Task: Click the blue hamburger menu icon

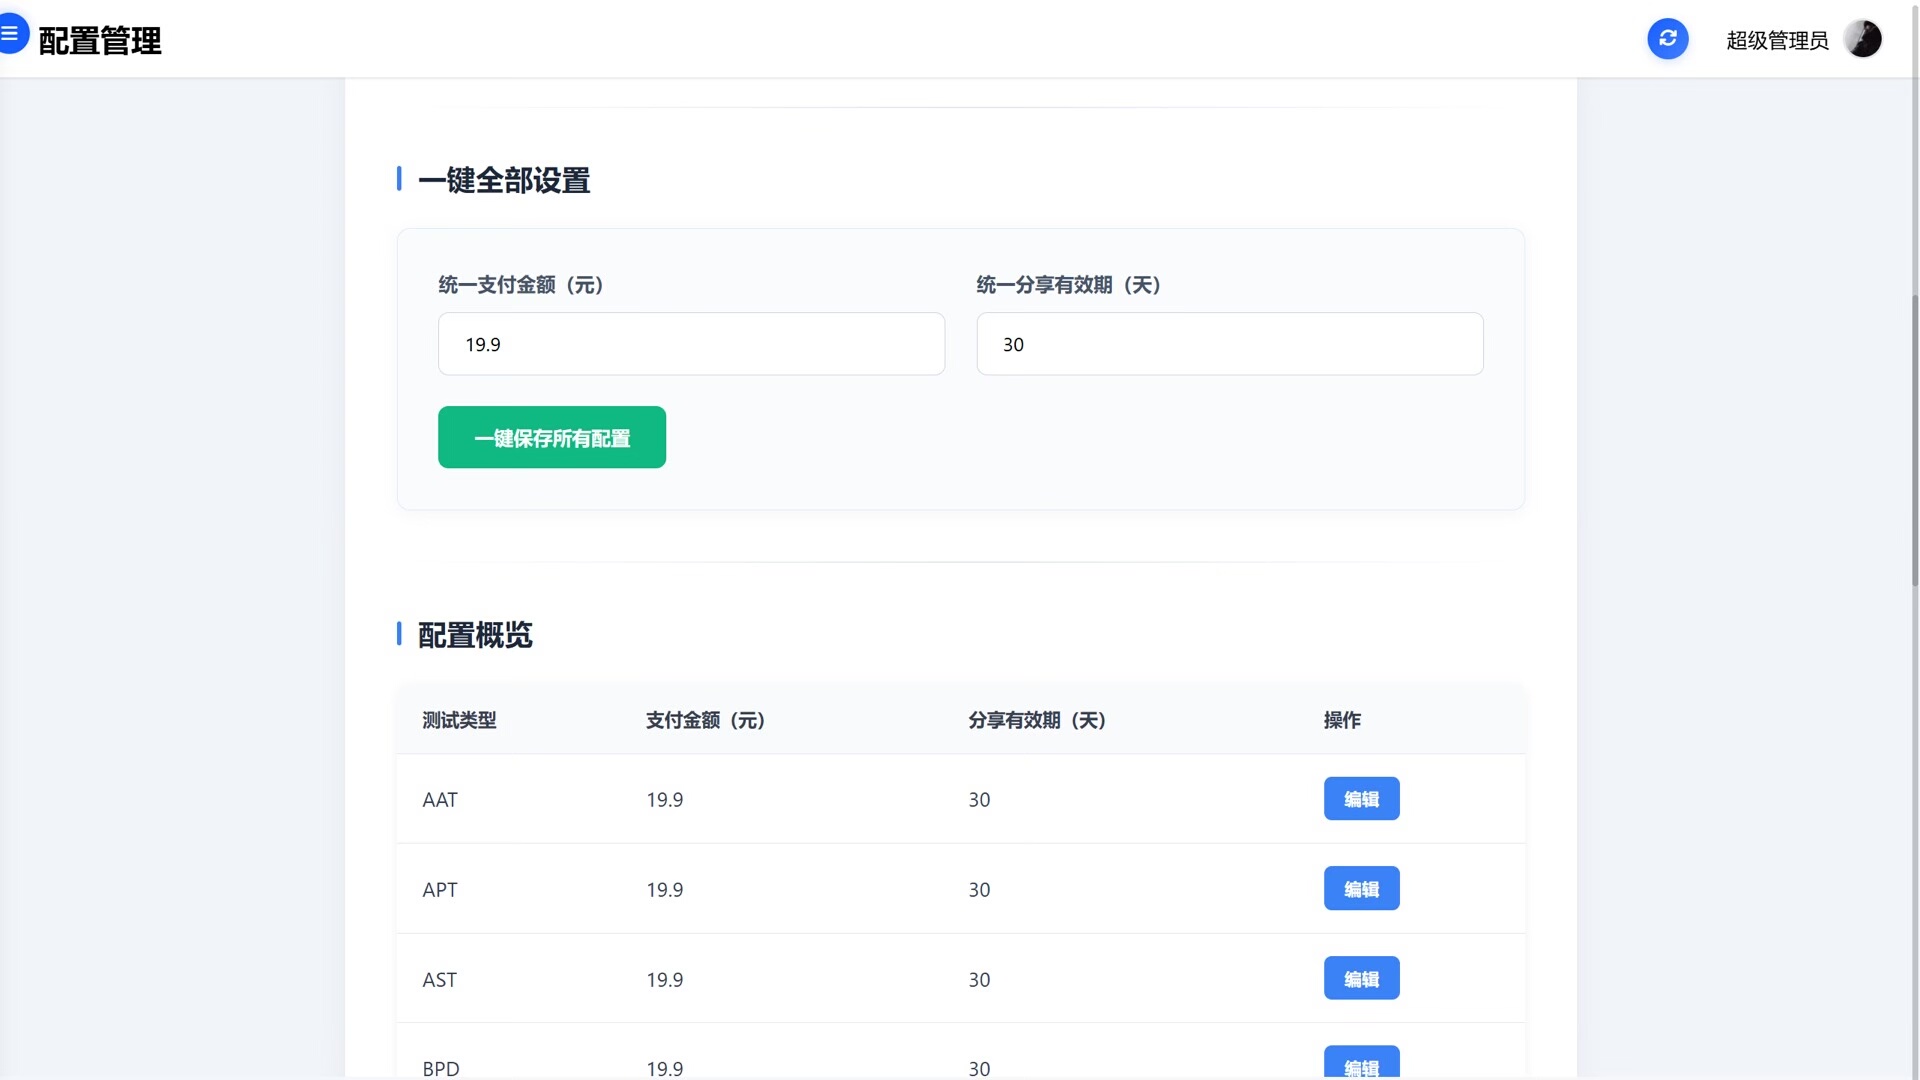Action: pos(10,34)
